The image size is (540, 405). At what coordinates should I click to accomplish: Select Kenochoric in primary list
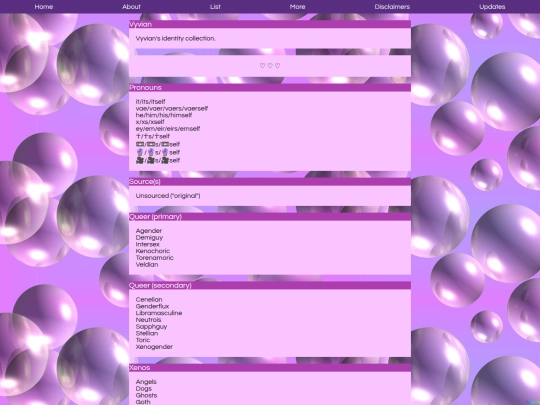[153, 251]
